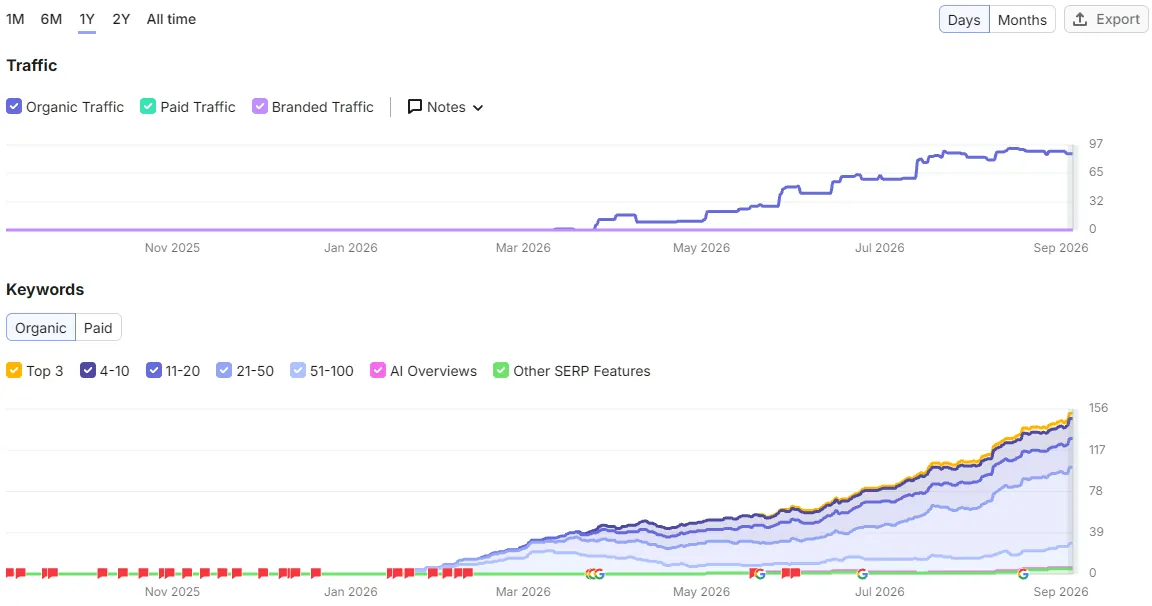Screen dimensions: 1152x606
Task: Open the Paid keywords tab
Action: [x=98, y=328]
